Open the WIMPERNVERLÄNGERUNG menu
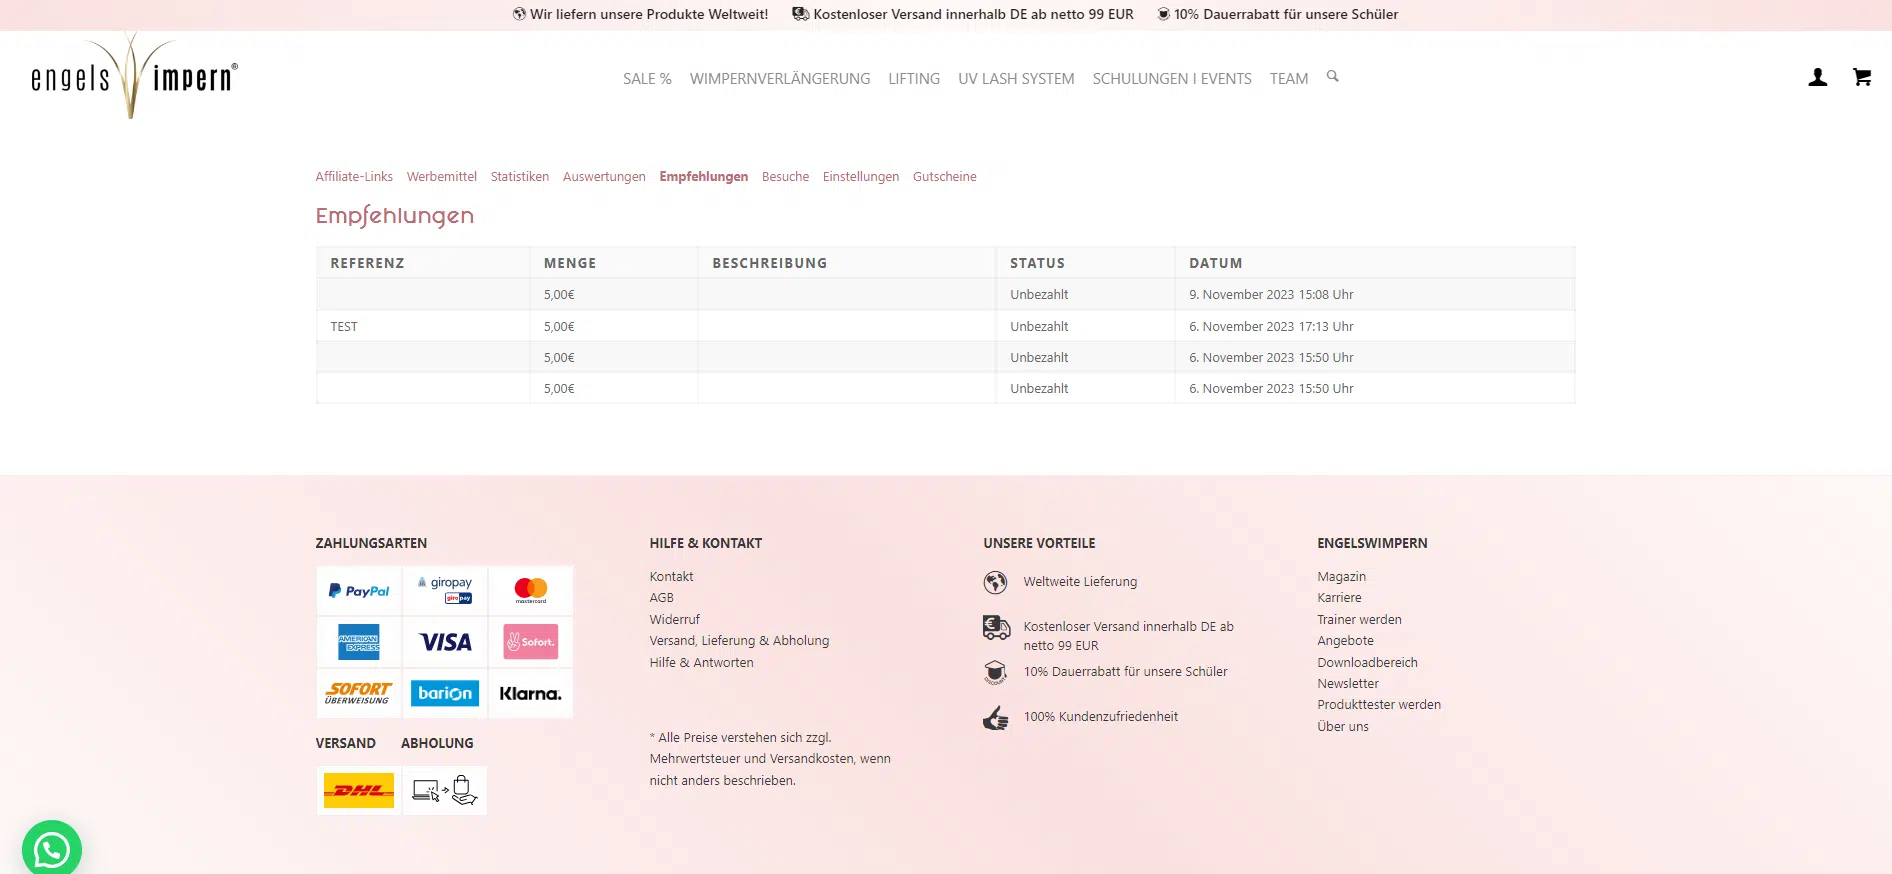Screen dimensions: 1892x874 (779, 79)
